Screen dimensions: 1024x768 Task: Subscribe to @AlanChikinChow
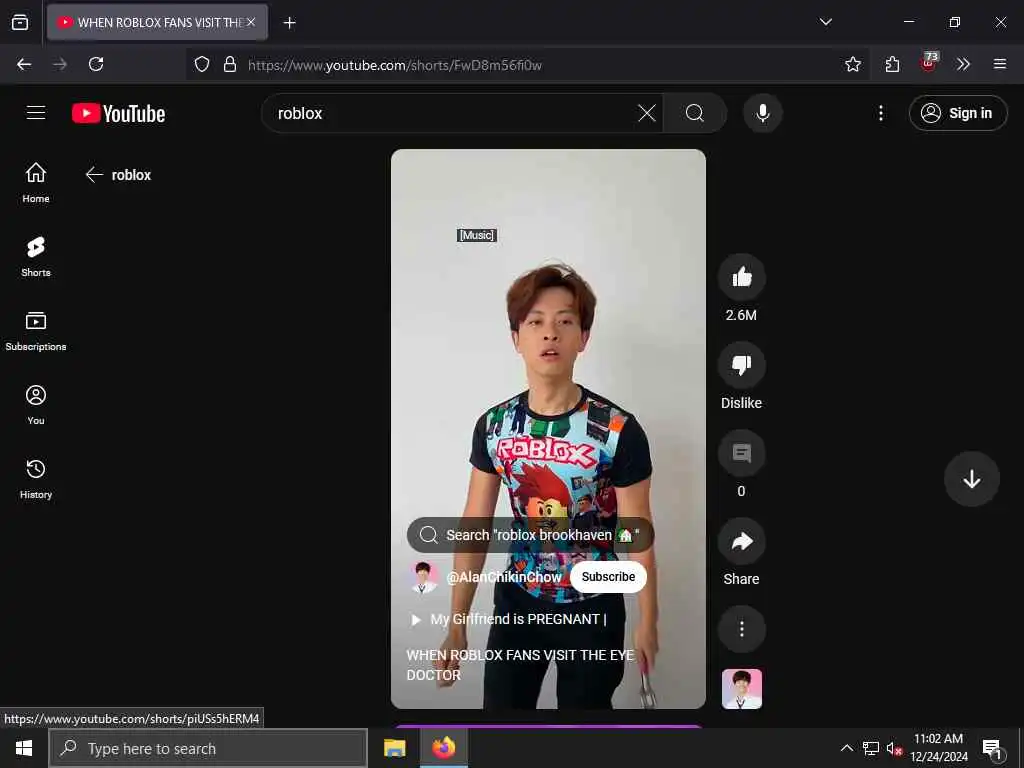click(608, 577)
